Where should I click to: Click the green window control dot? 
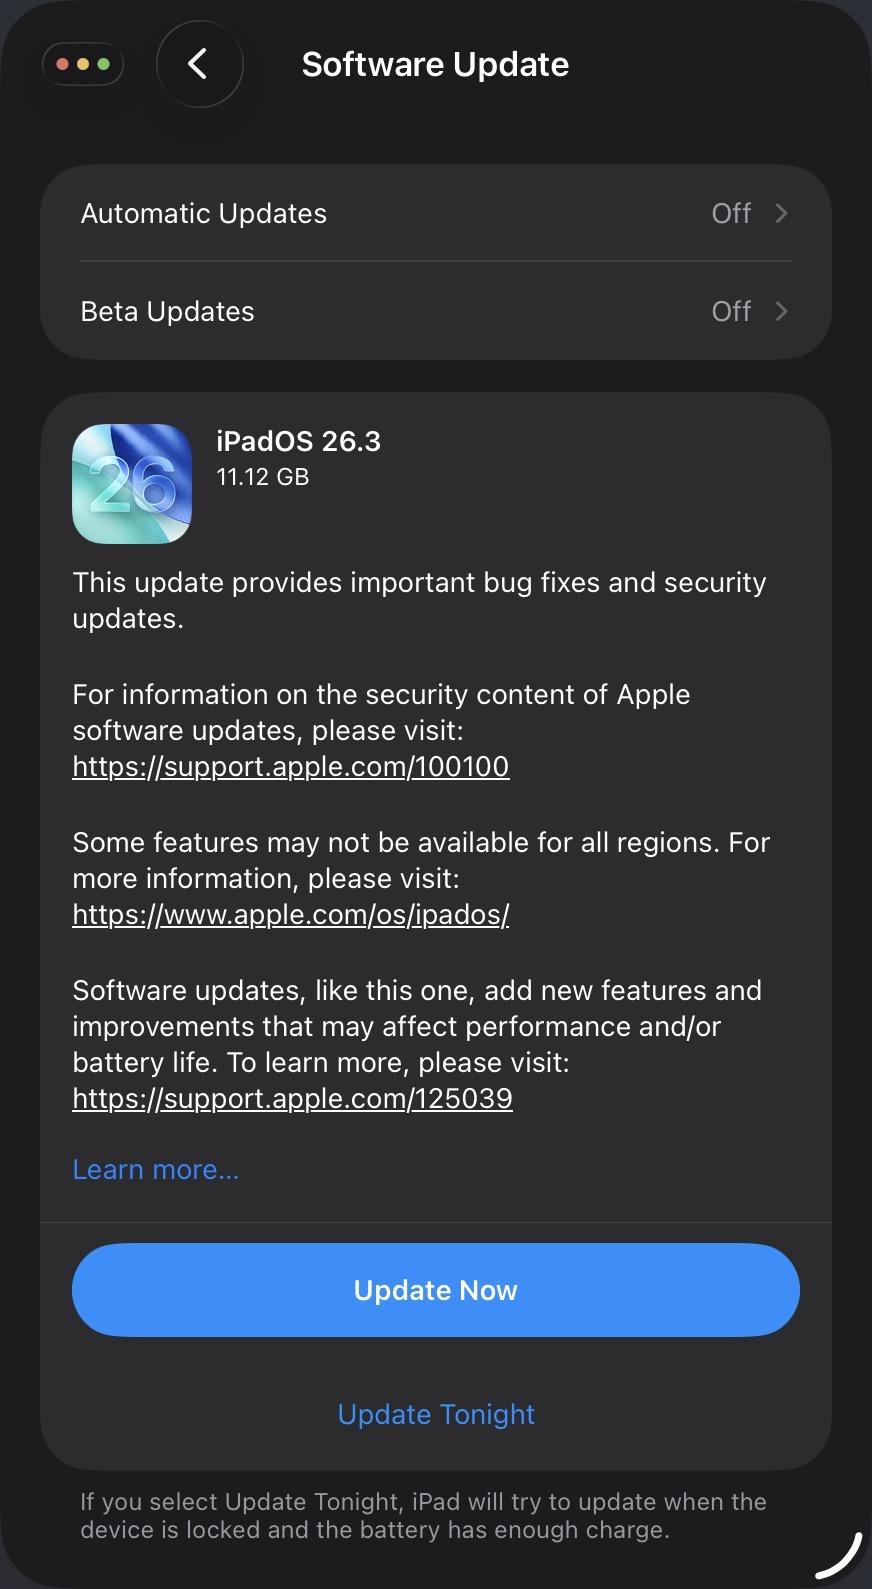pyautogui.click(x=103, y=64)
